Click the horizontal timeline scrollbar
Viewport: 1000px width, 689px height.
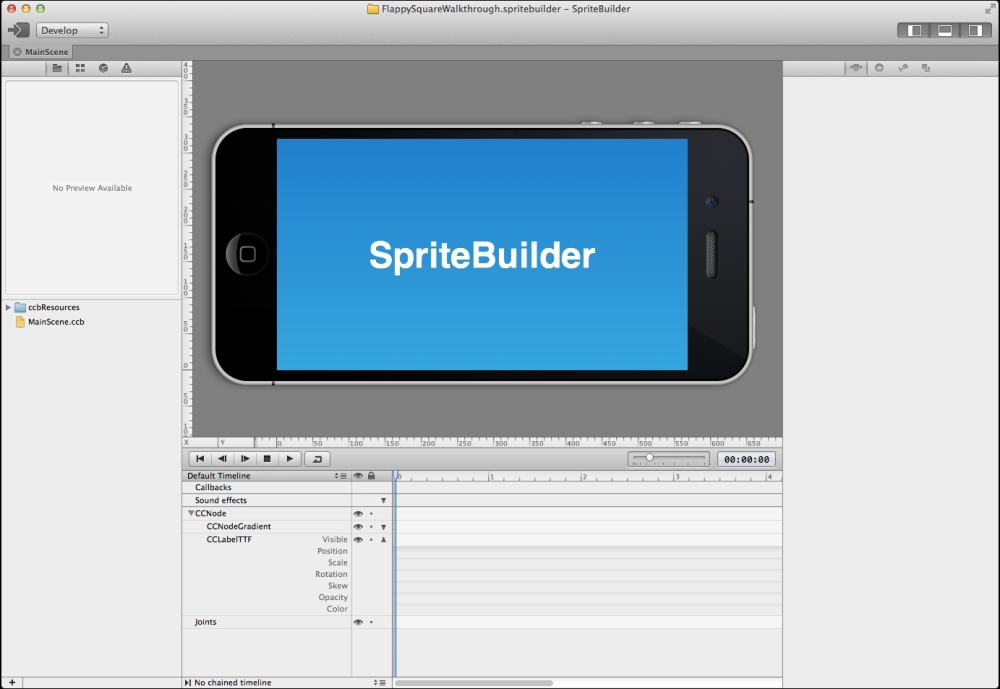point(474,683)
